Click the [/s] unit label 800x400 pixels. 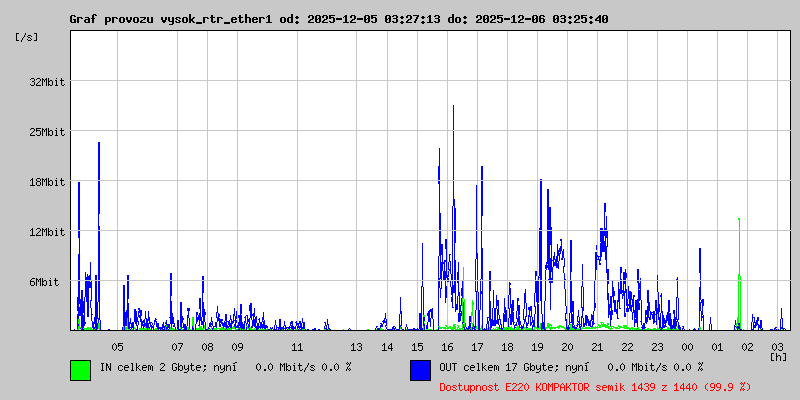(x=27, y=37)
